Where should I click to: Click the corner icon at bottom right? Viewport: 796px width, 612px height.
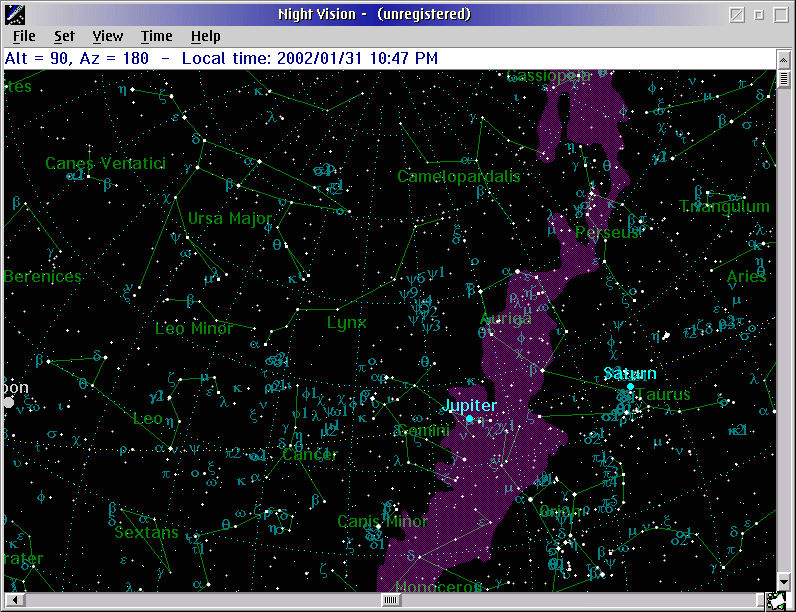pos(777,601)
